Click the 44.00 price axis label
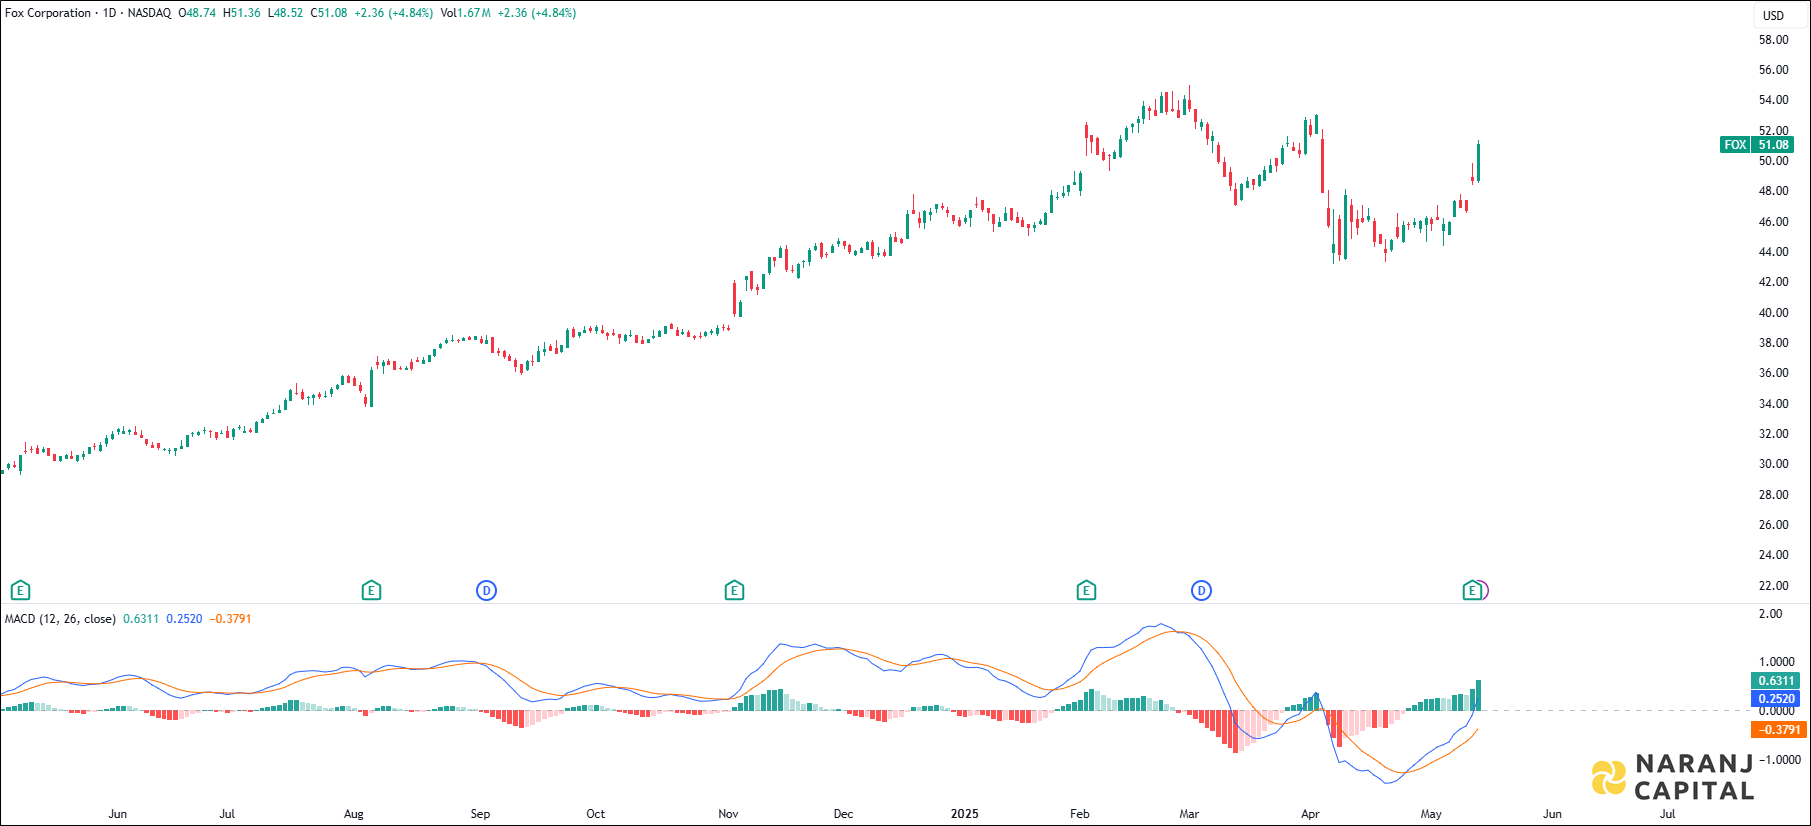 tap(1773, 252)
